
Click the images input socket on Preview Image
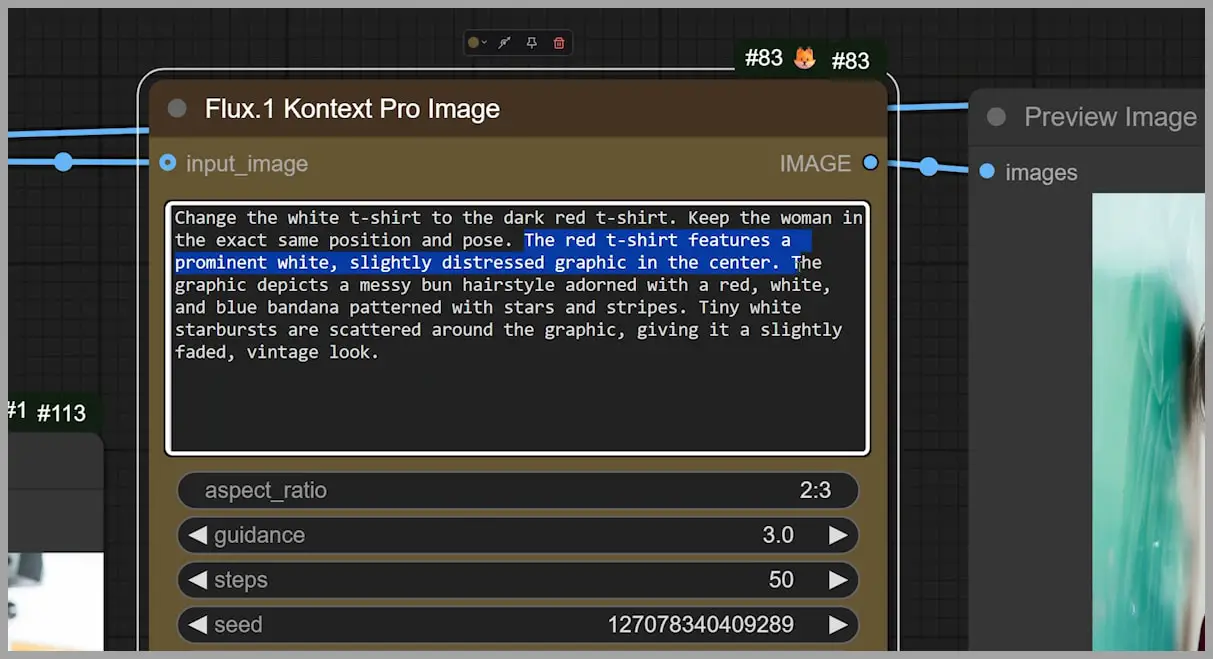click(x=987, y=172)
